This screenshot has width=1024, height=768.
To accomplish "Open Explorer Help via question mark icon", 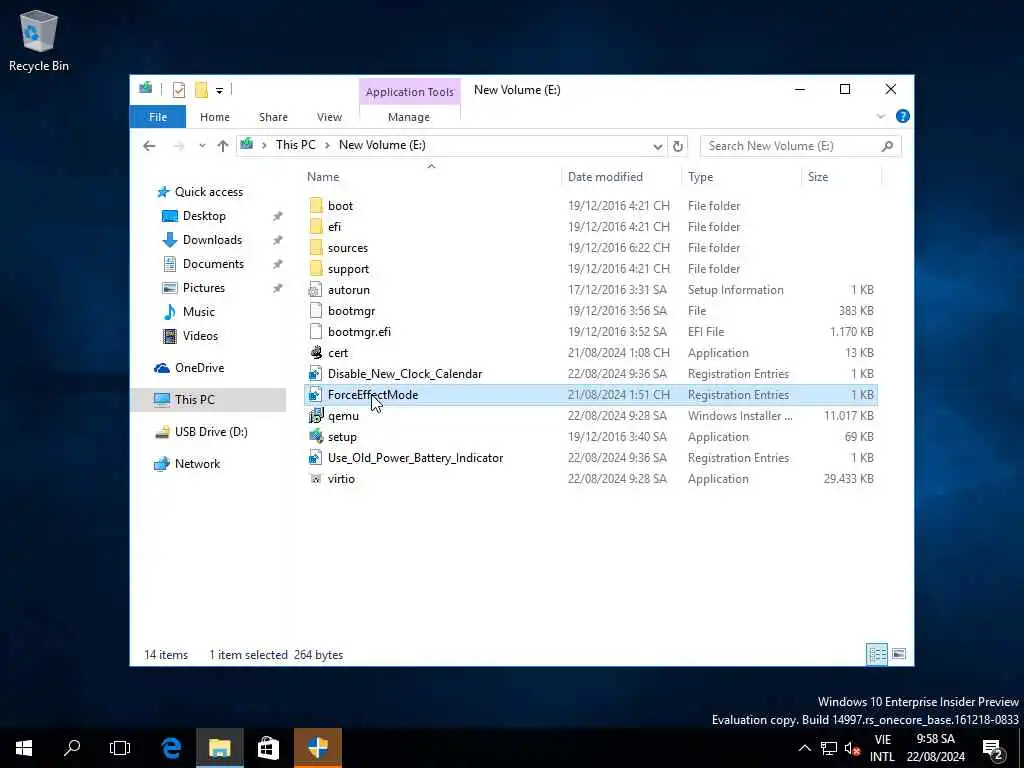I will coord(903,116).
